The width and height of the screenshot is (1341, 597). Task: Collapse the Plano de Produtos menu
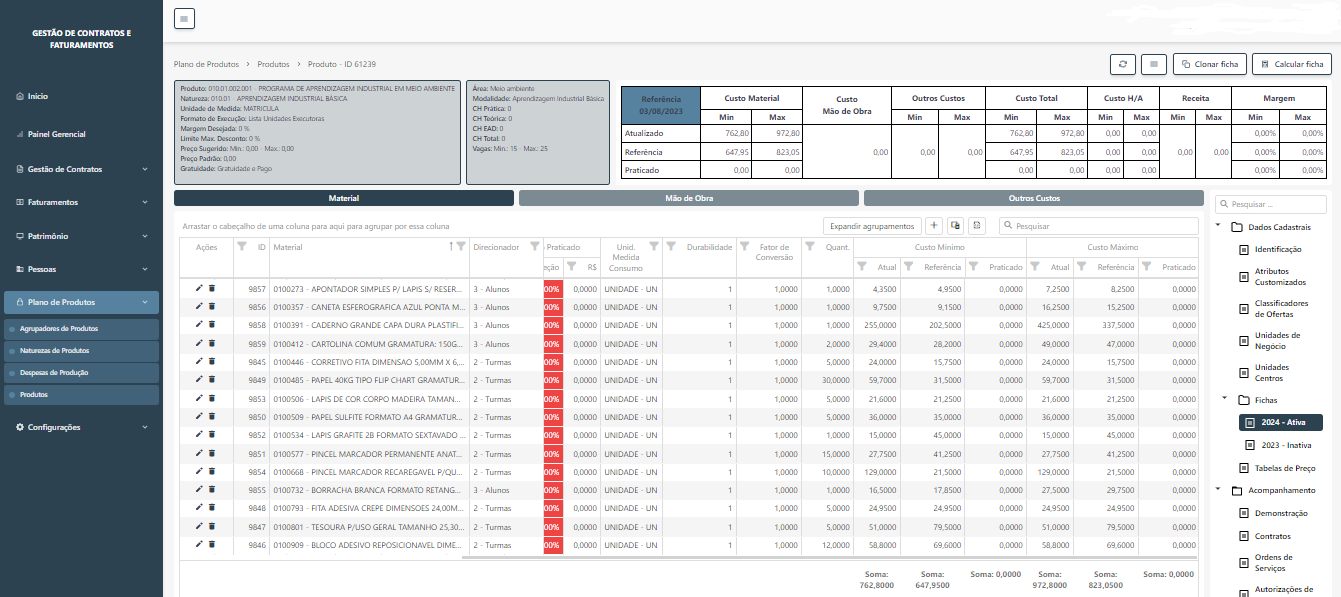click(x=81, y=302)
